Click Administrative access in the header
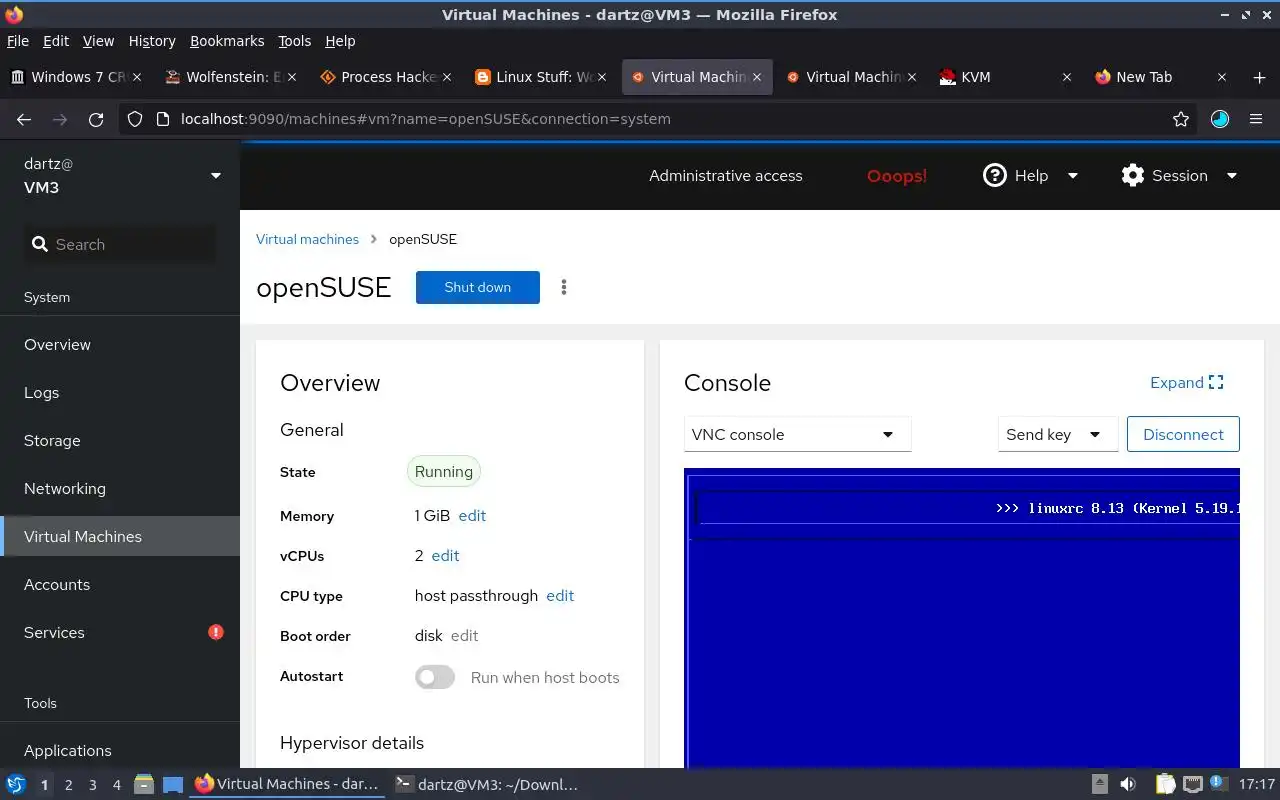Screen dimensions: 1280x800 click(726, 176)
